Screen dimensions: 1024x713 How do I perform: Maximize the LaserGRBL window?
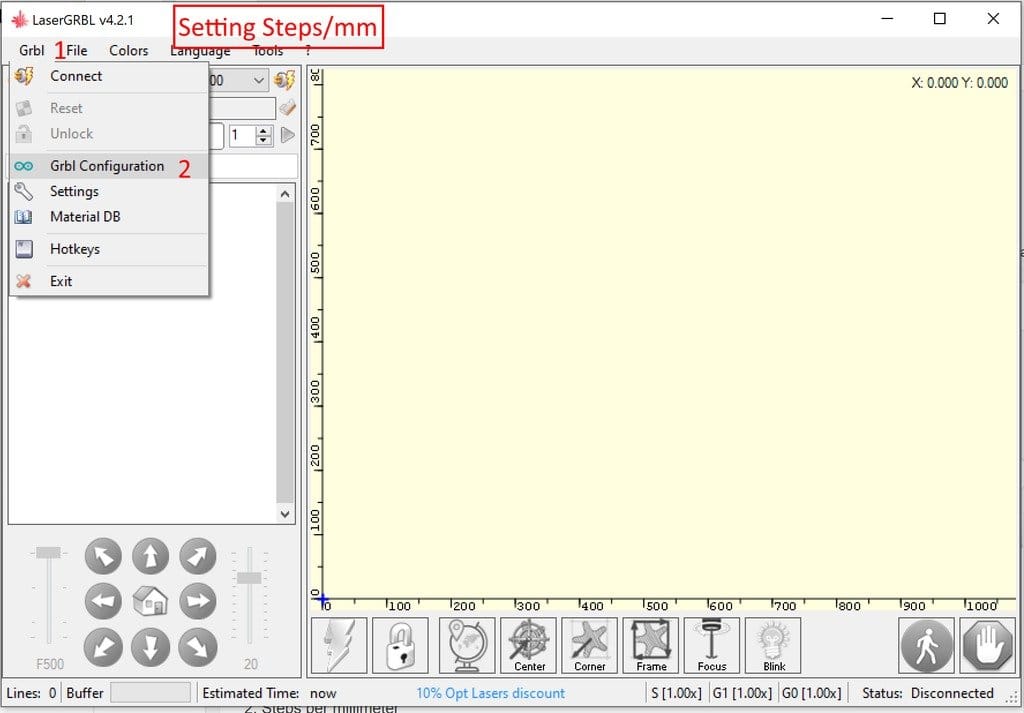coord(940,19)
